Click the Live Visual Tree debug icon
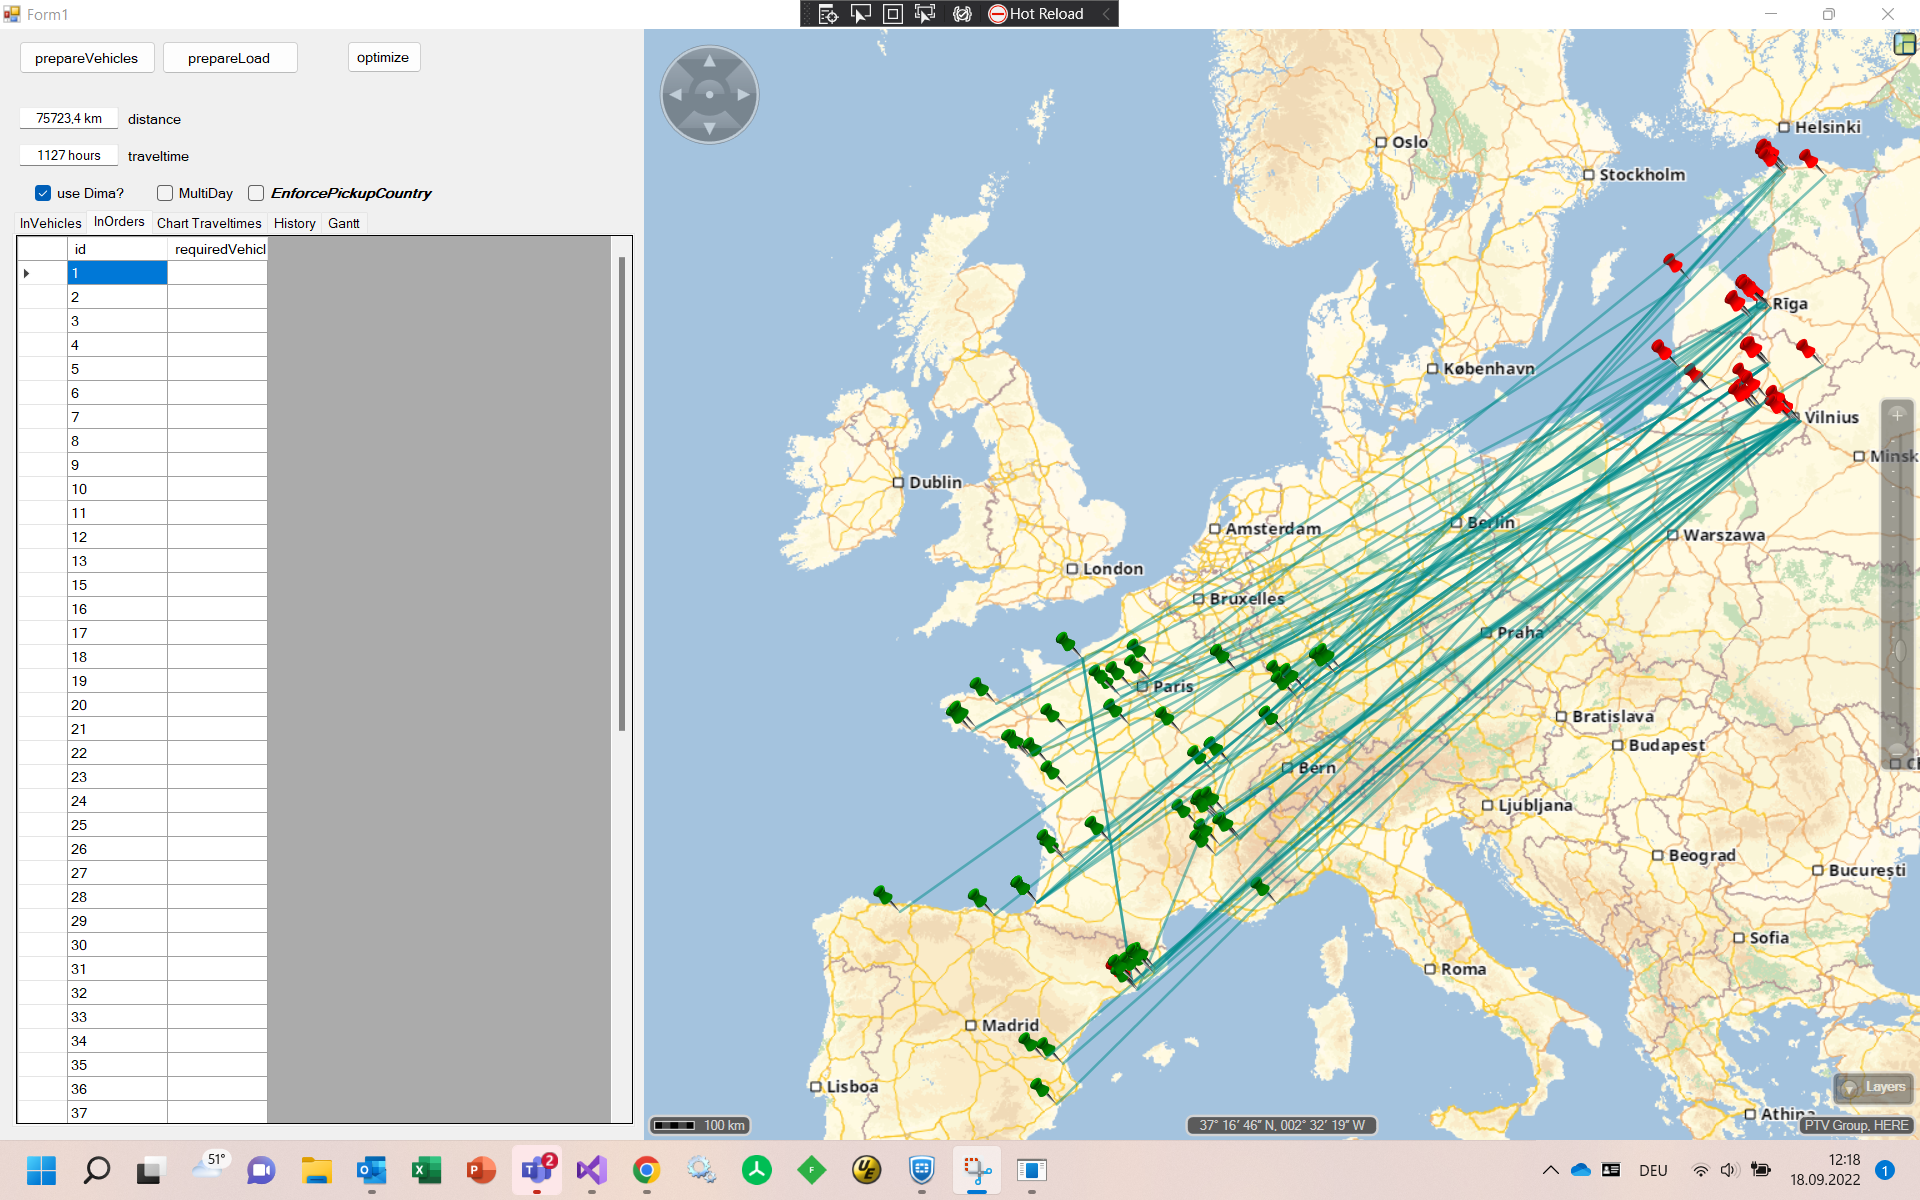 828,14
